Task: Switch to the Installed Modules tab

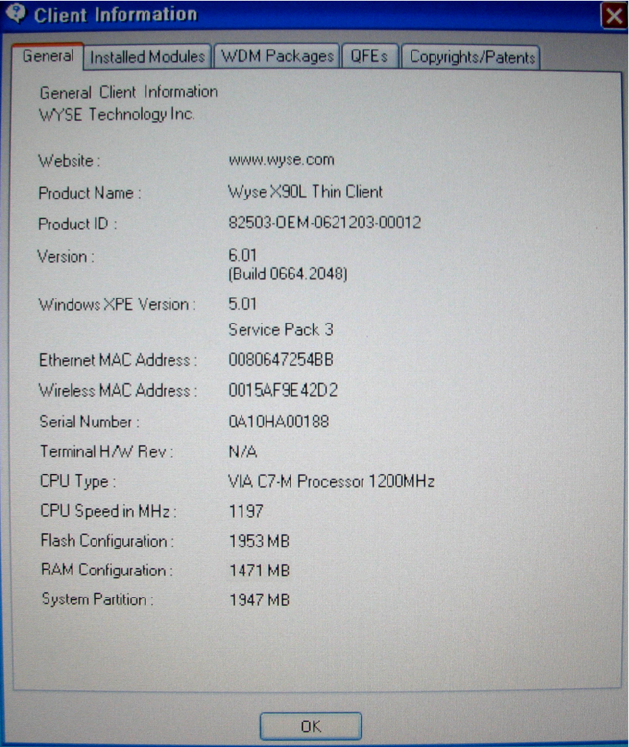Action: [147, 57]
